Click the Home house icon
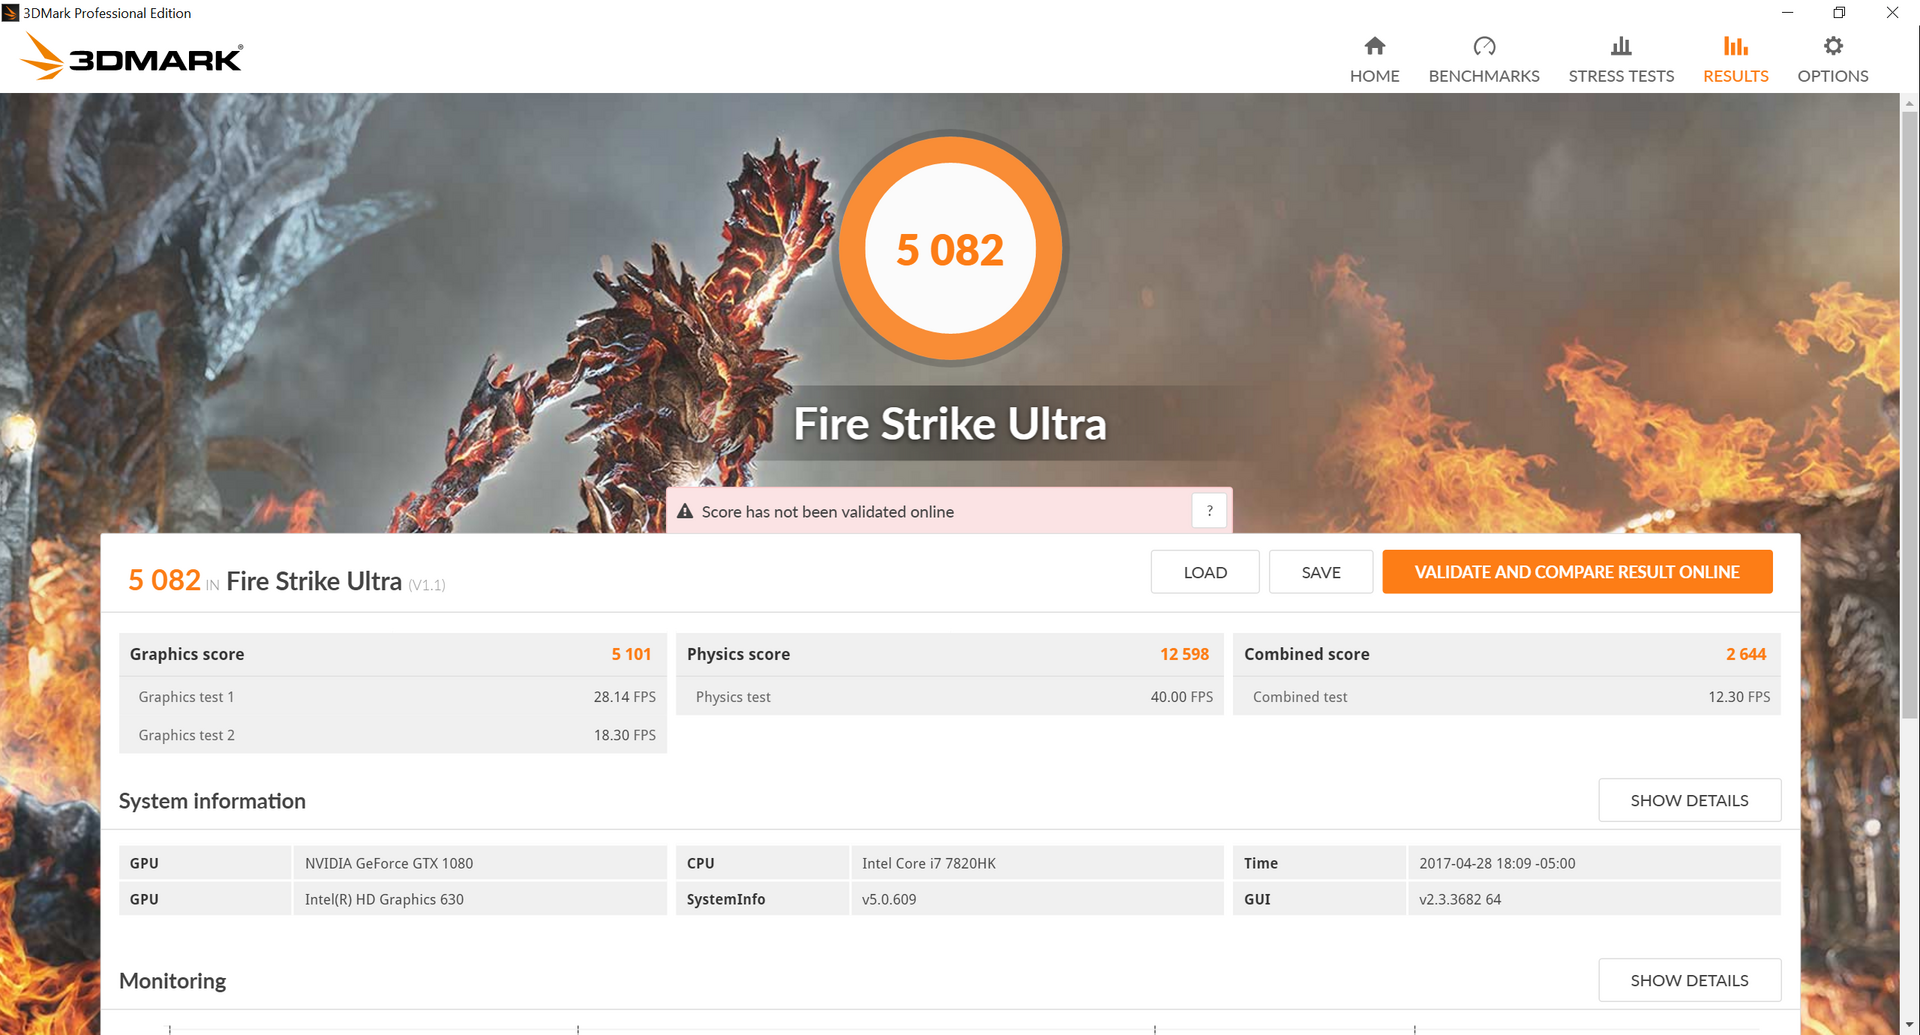Image resolution: width=1920 pixels, height=1035 pixels. pos(1375,46)
